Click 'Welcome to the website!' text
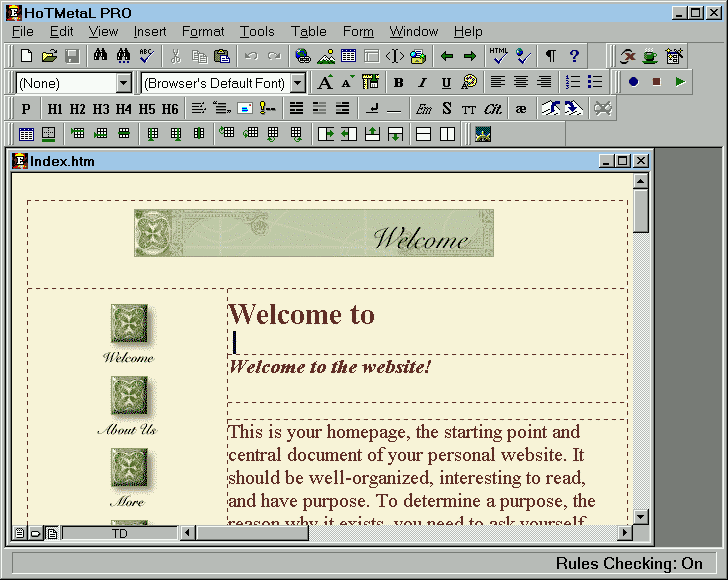Viewport: 728px width, 580px height. (330, 367)
